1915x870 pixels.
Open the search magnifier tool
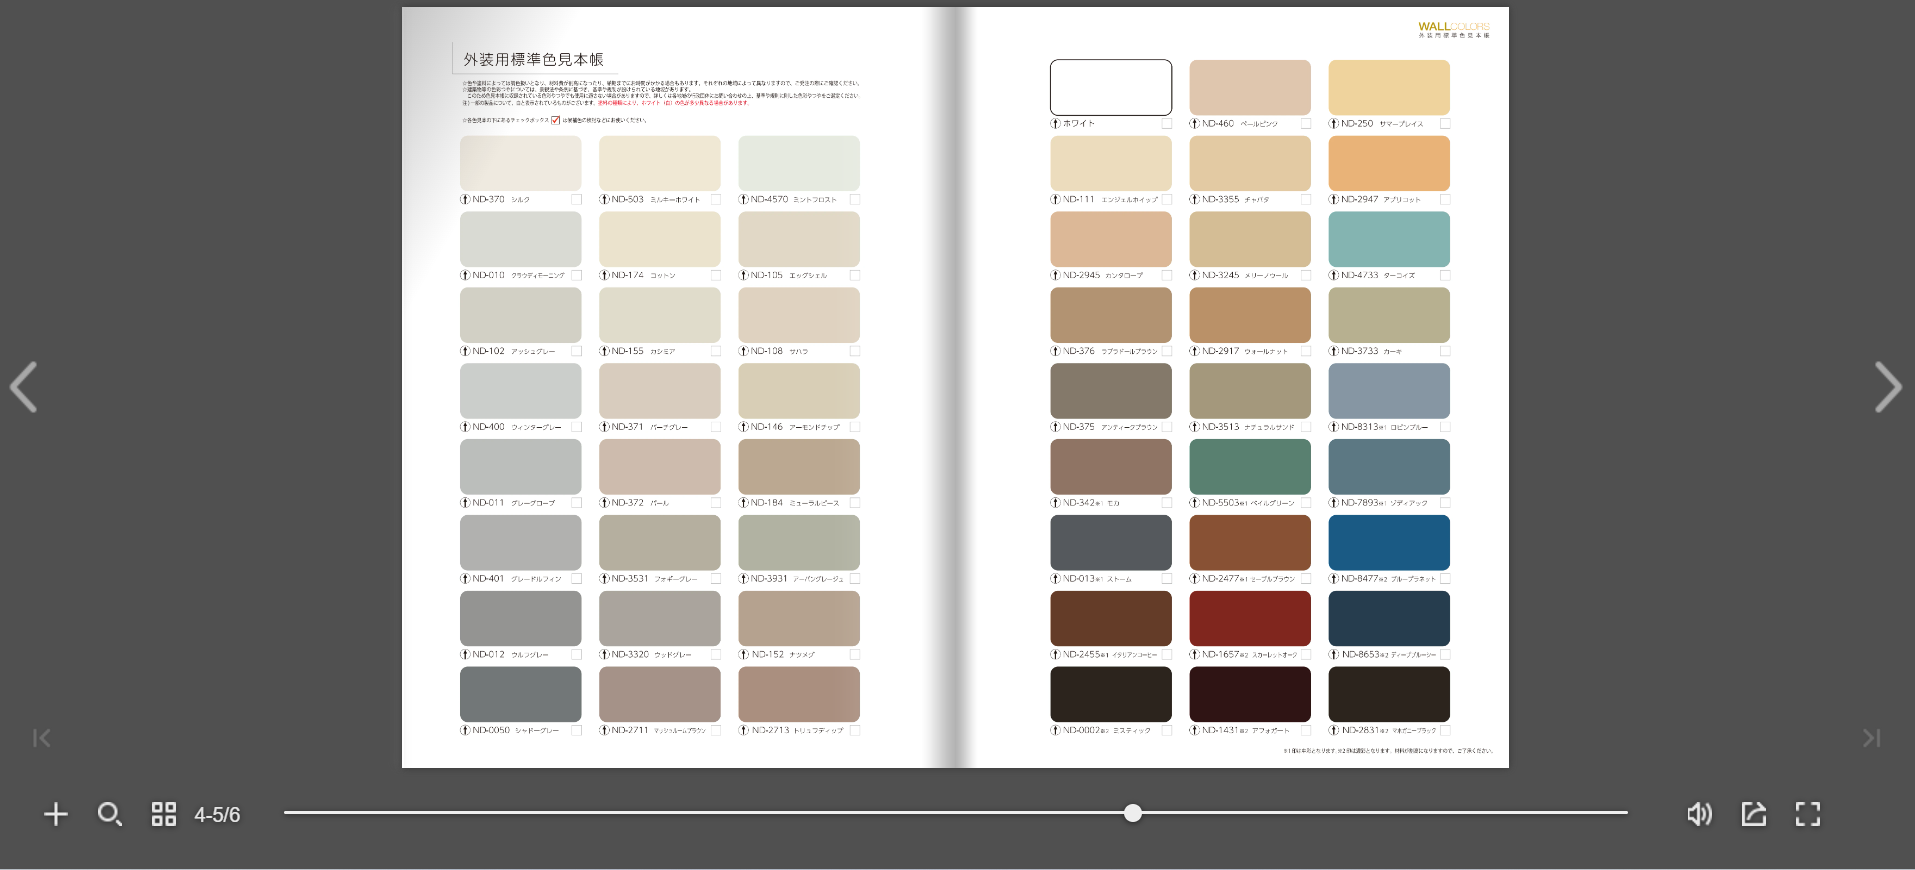[110, 814]
